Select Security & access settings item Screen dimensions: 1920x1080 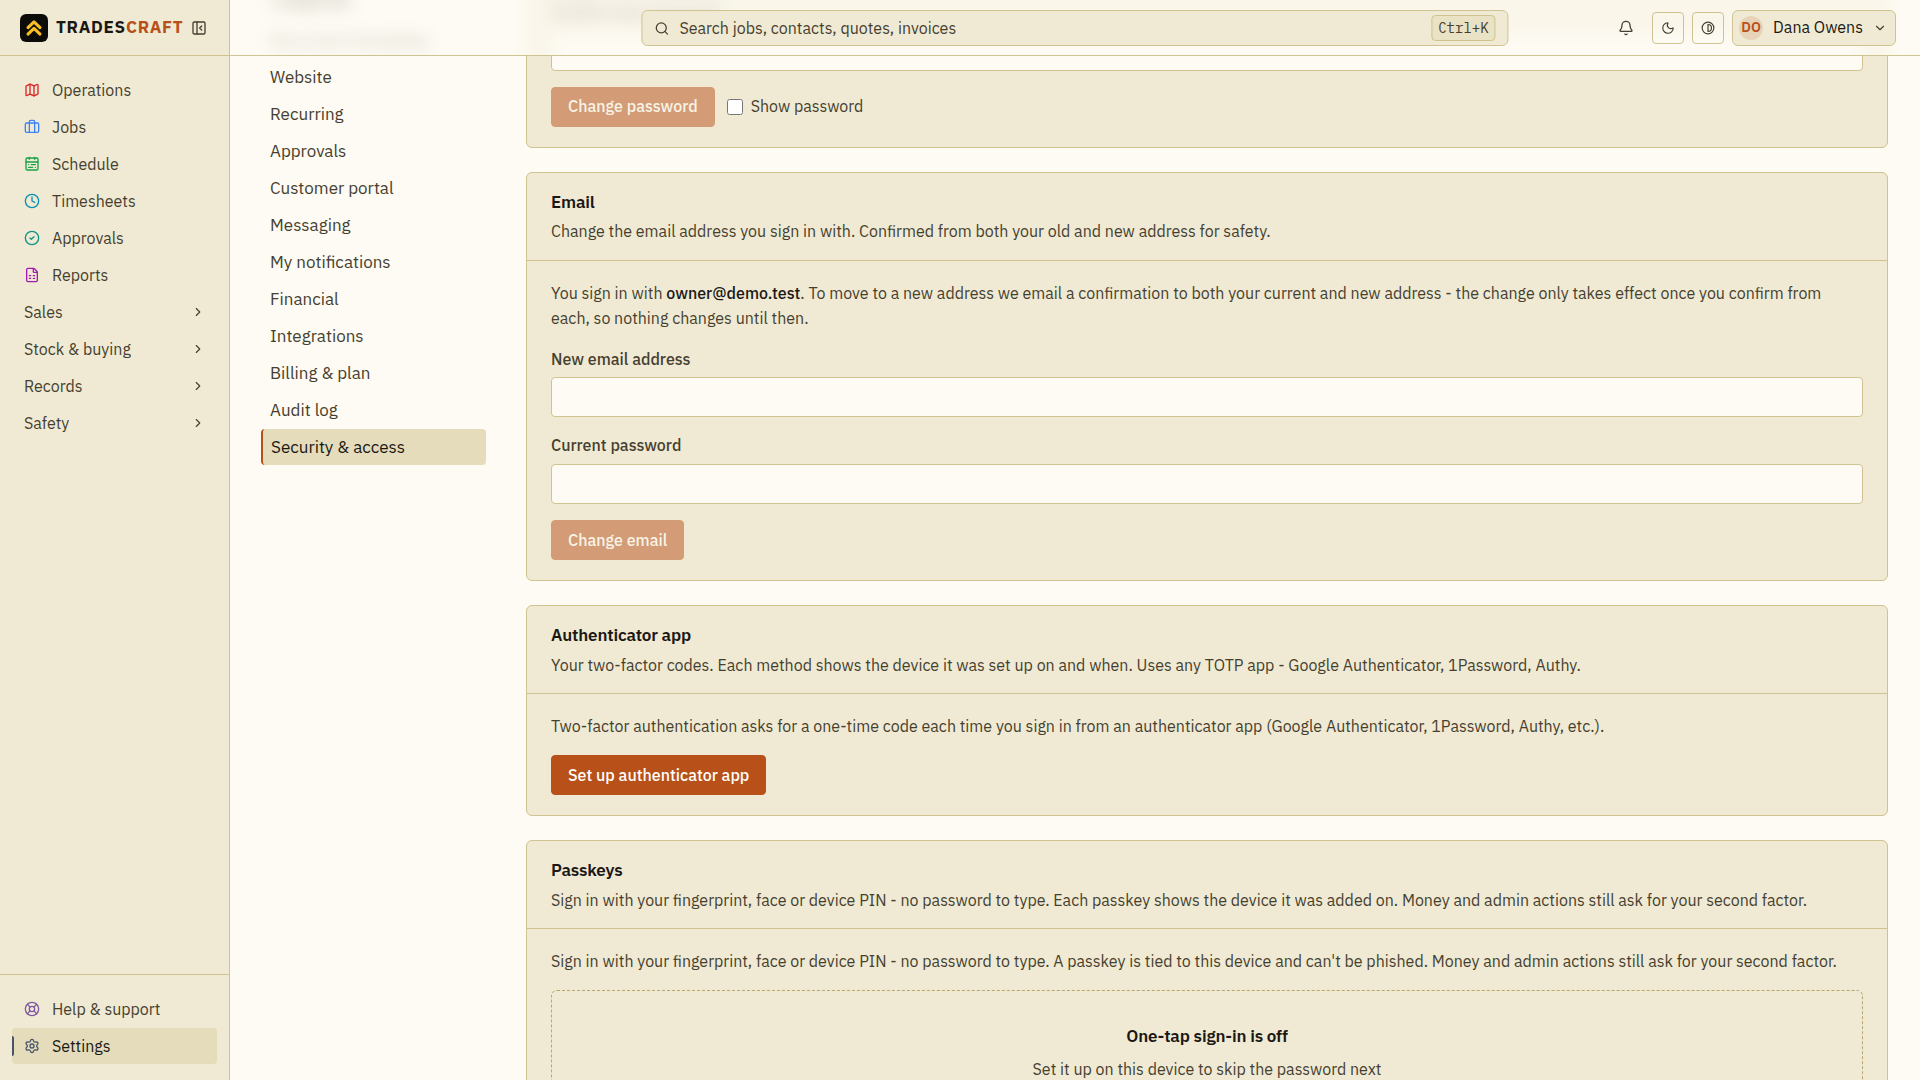tap(373, 447)
